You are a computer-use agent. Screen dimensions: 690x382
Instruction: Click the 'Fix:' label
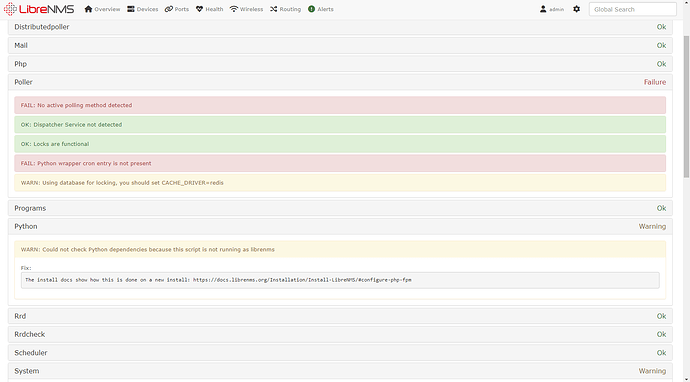point(26,268)
